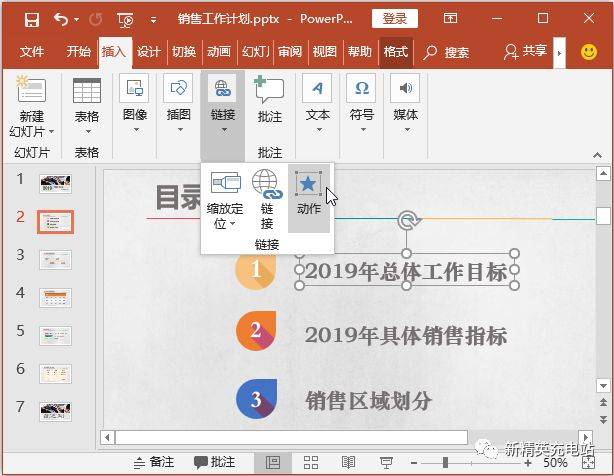The height and width of the screenshot is (476, 614).
Task: Switch to the 设计 tab
Action: 149,52
